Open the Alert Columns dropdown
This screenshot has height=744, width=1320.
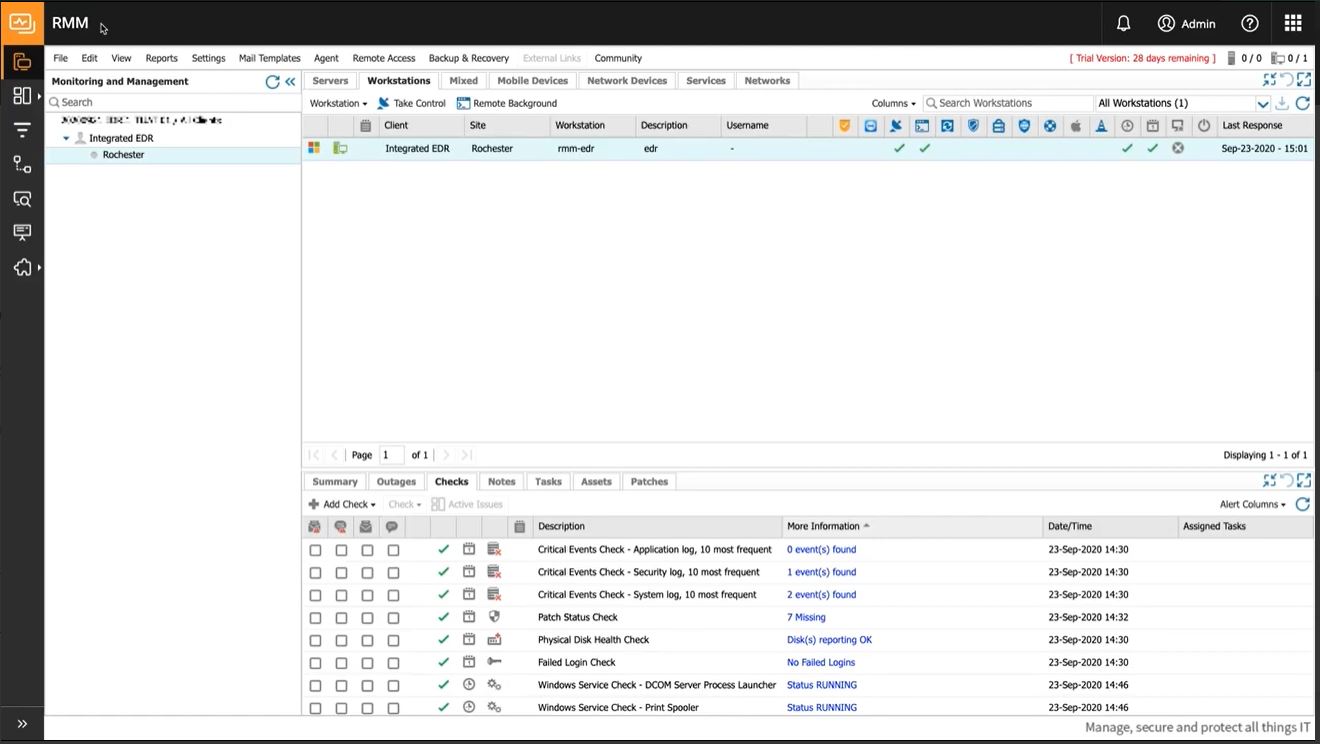[1250, 504]
